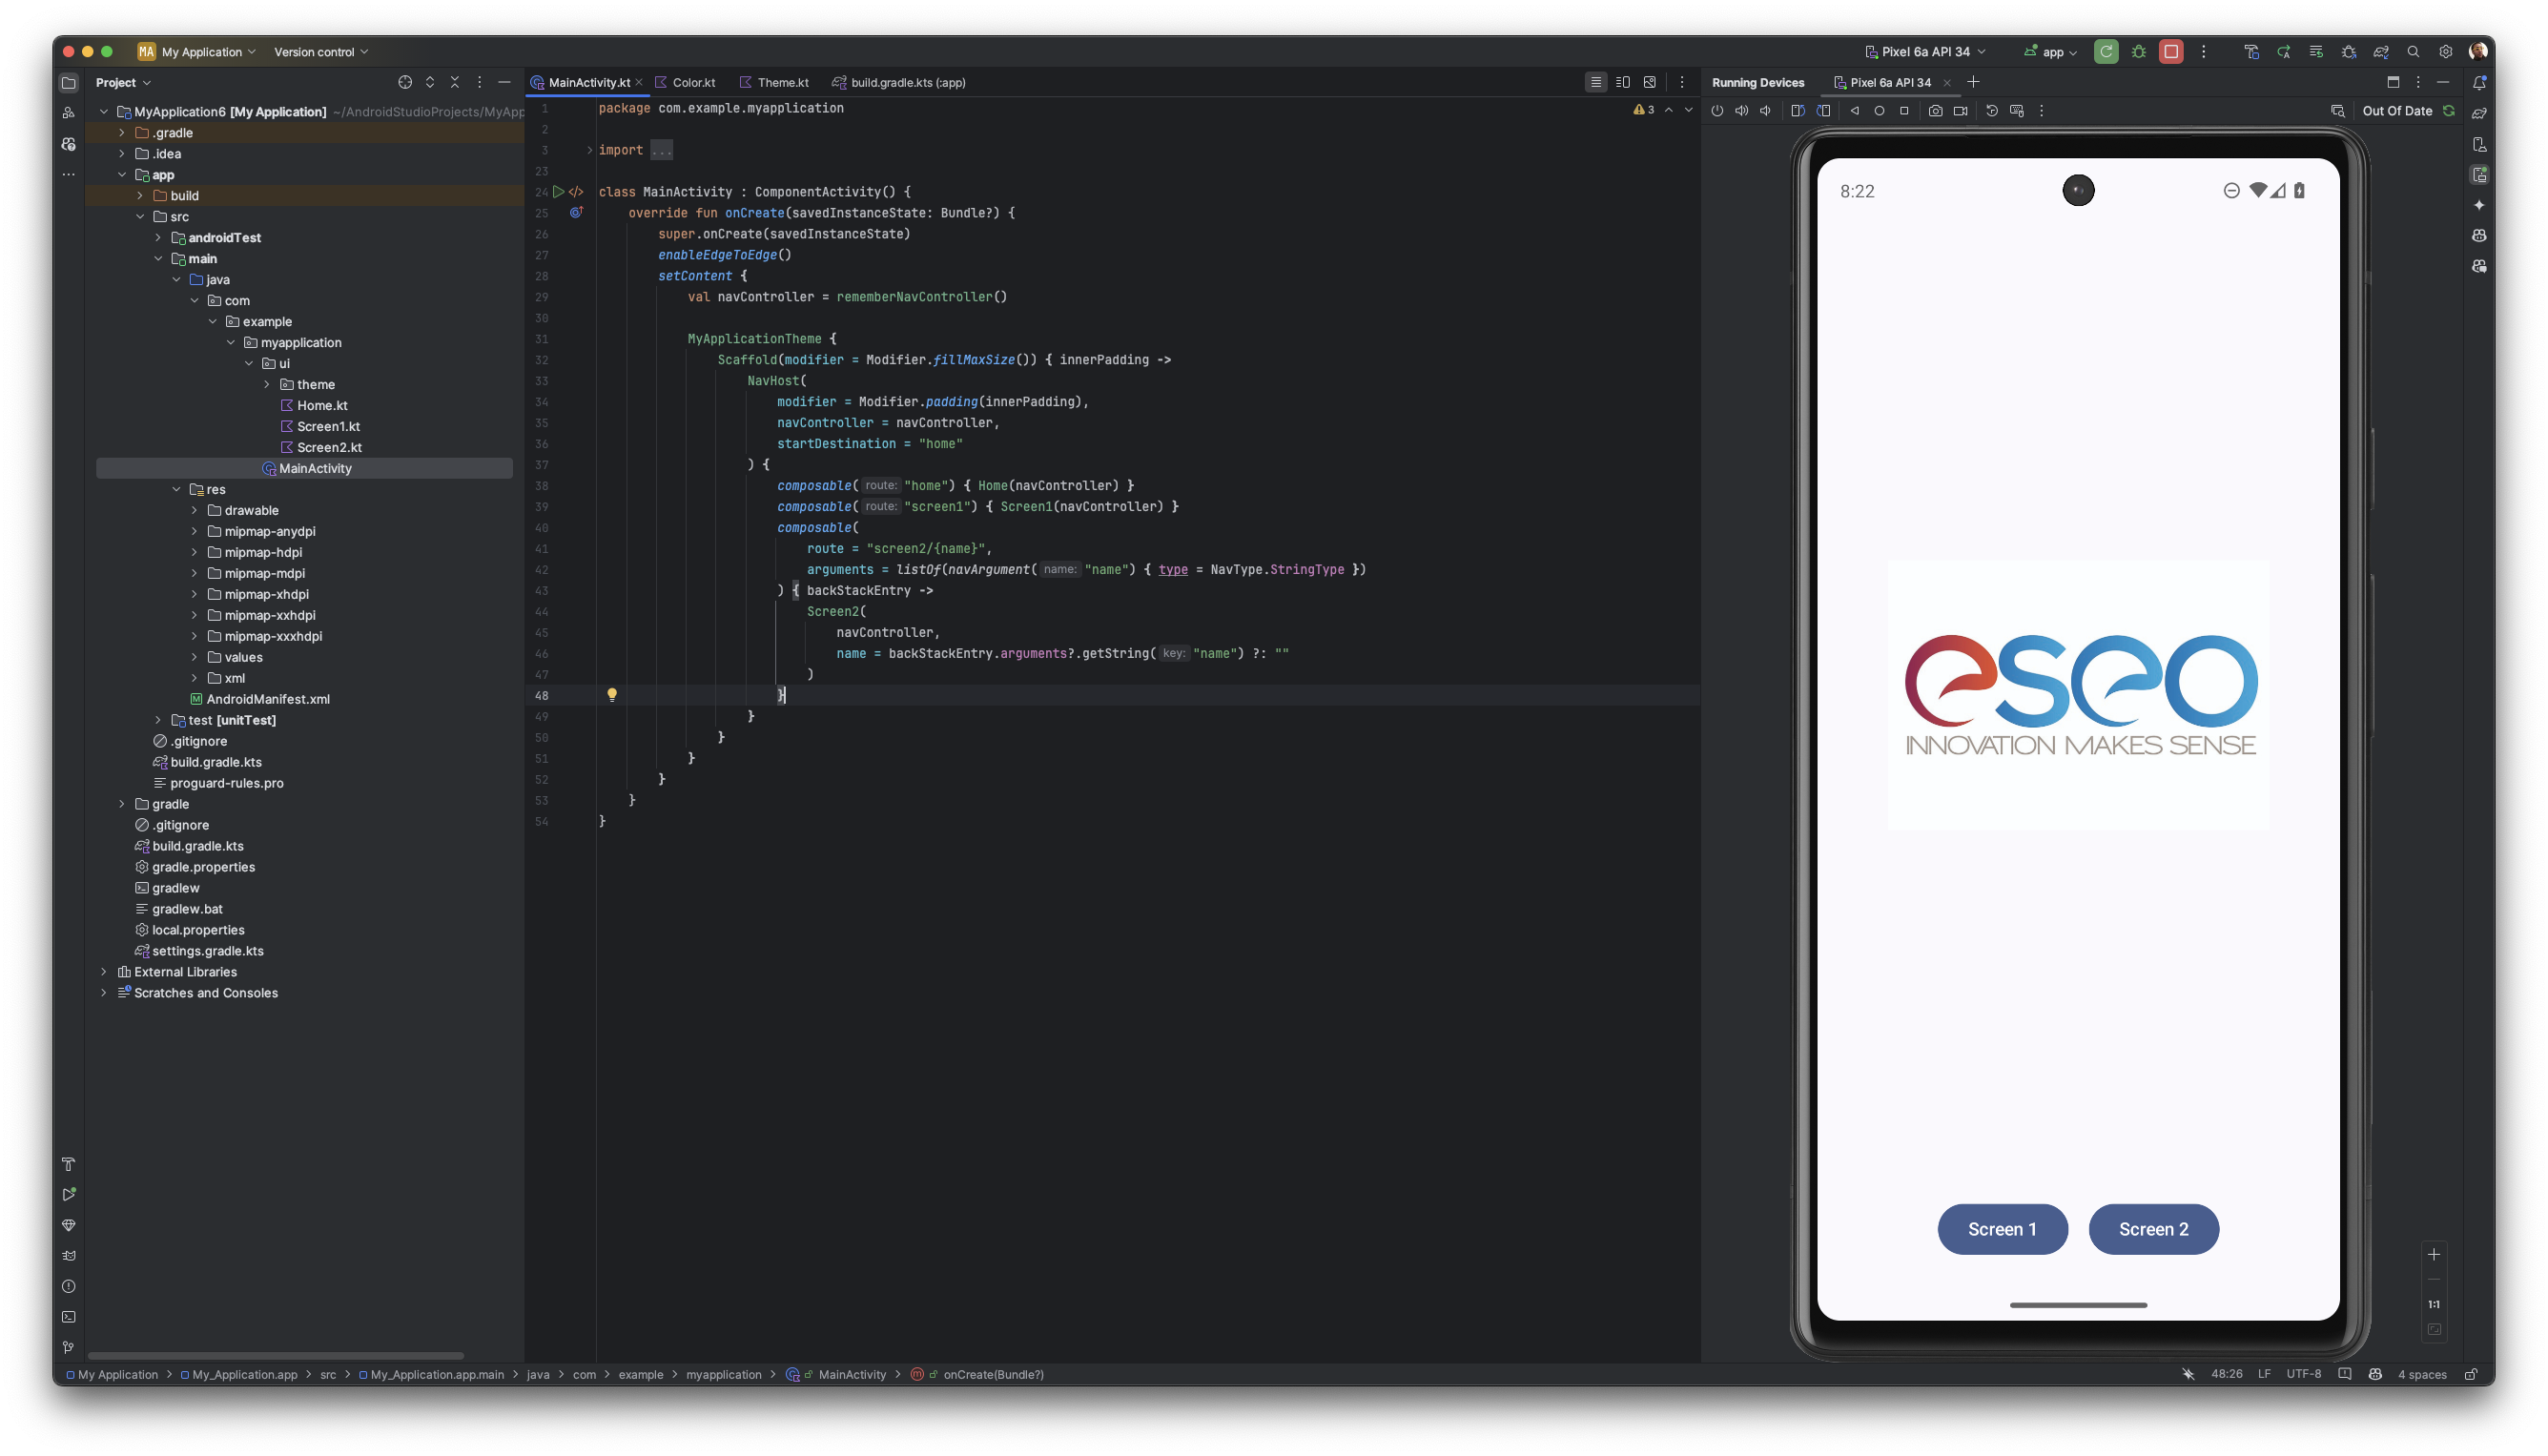Click the 4 spaces indent setting
Image resolution: width=2548 pixels, height=1456 pixels.
coord(2421,1375)
